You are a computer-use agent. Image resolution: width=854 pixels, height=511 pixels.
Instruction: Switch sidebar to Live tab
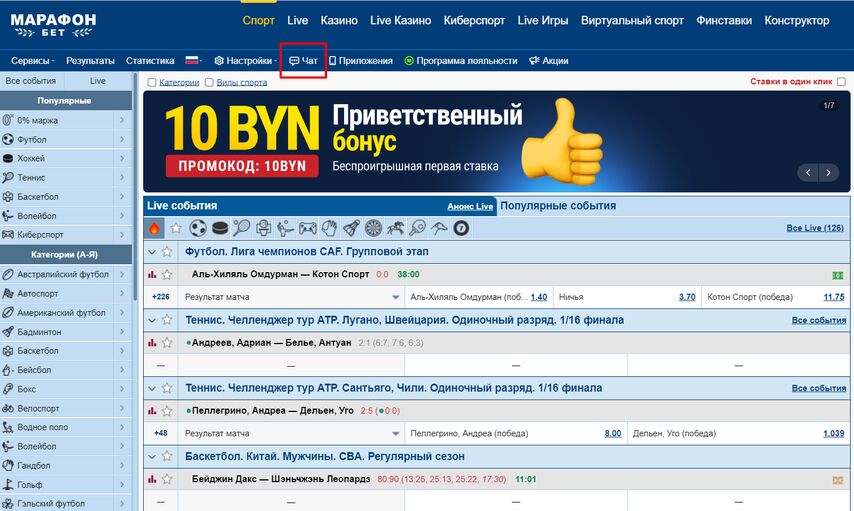[x=98, y=81]
